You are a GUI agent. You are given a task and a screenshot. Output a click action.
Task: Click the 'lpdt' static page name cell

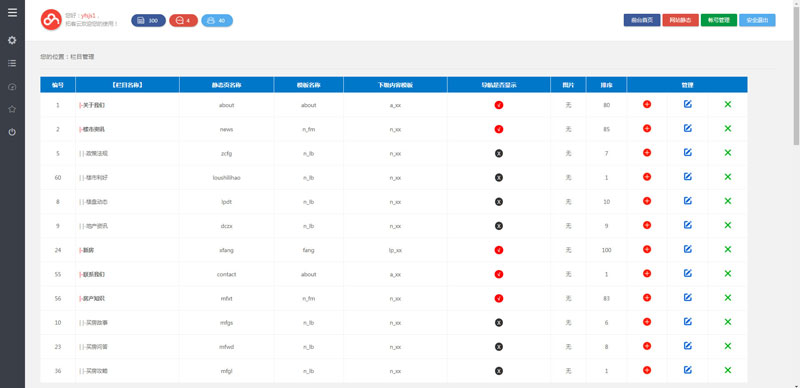[227, 202]
